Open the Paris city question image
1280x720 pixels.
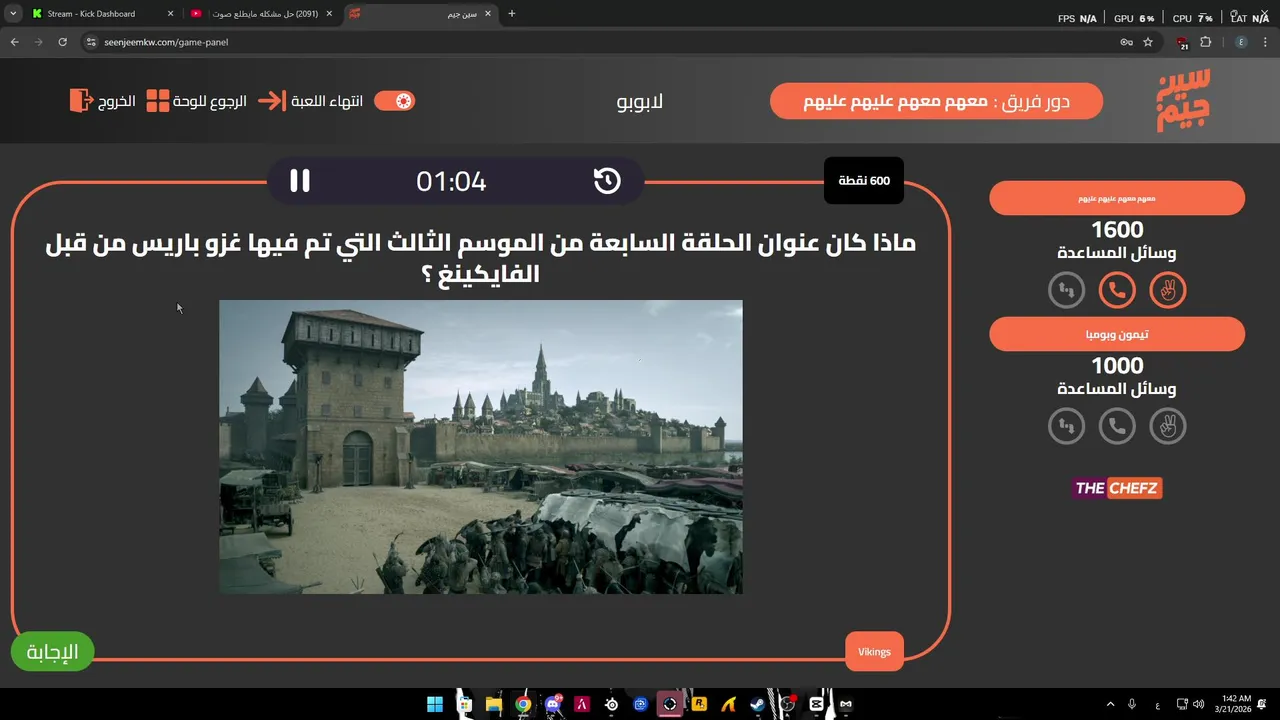pyautogui.click(x=481, y=447)
